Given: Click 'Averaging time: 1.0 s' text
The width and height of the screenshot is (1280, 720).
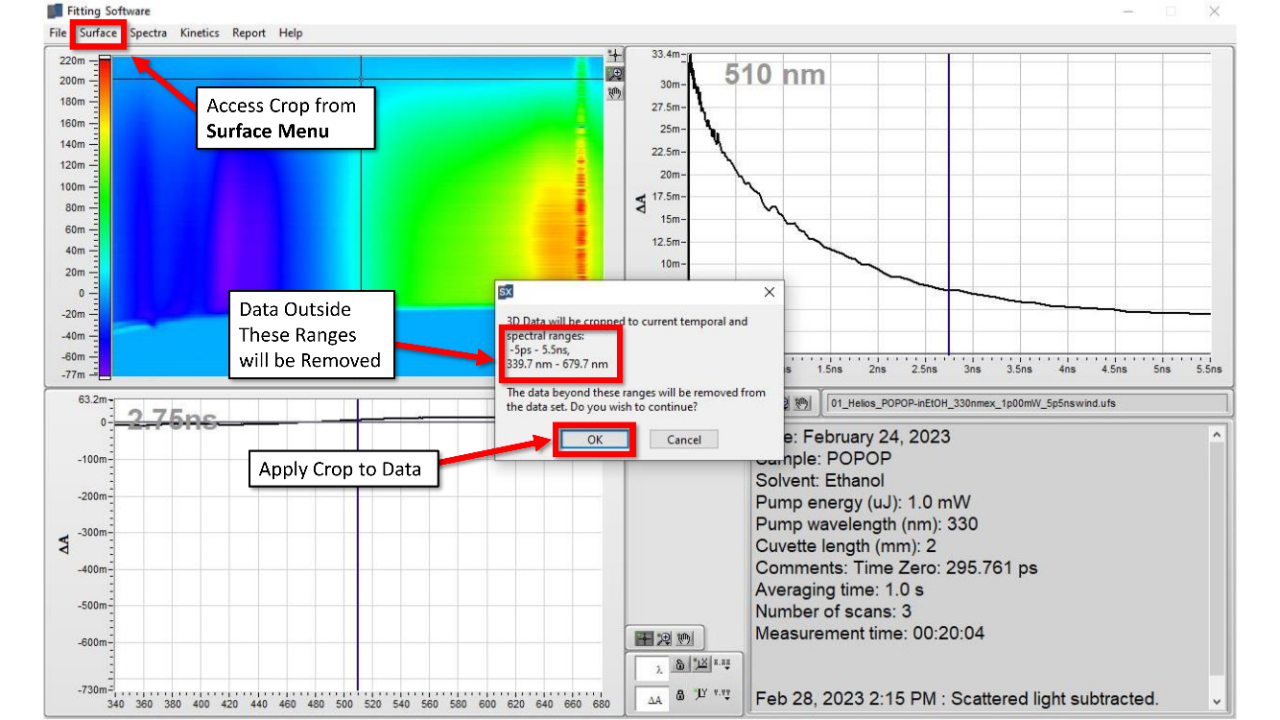Looking at the screenshot, I should click(x=839, y=590).
